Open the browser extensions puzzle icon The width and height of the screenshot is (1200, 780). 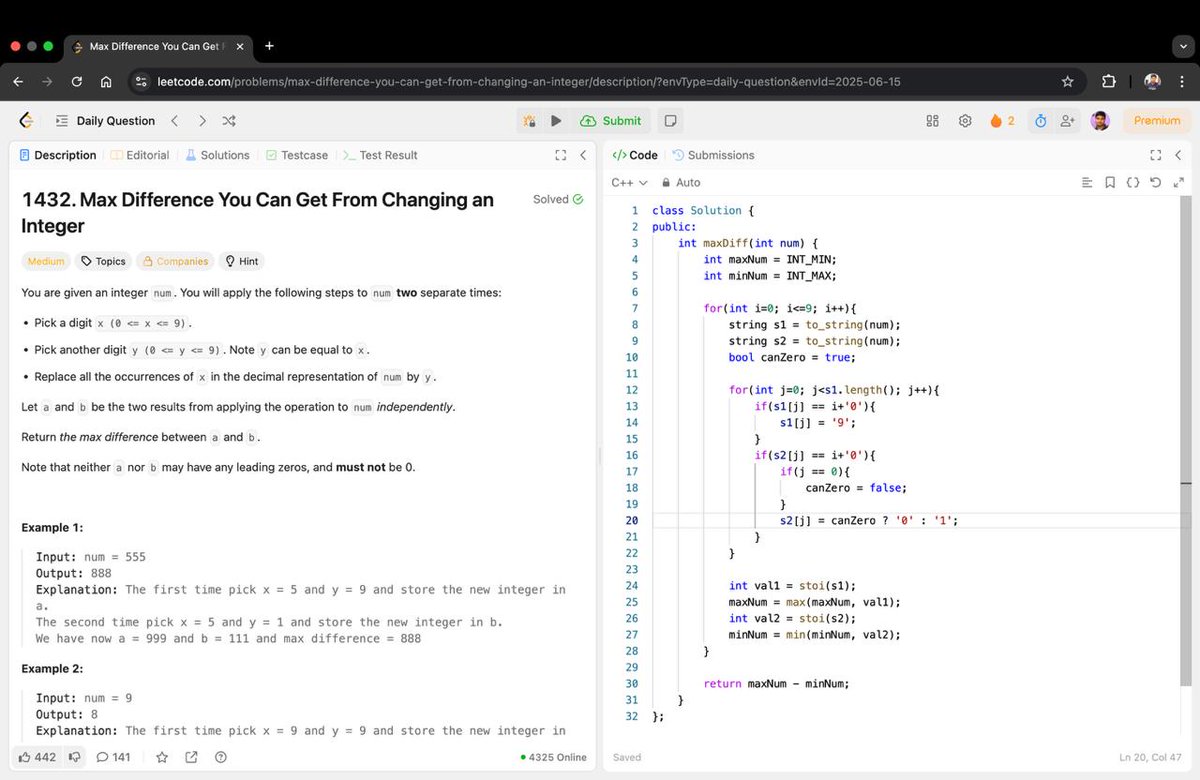click(x=1108, y=82)
